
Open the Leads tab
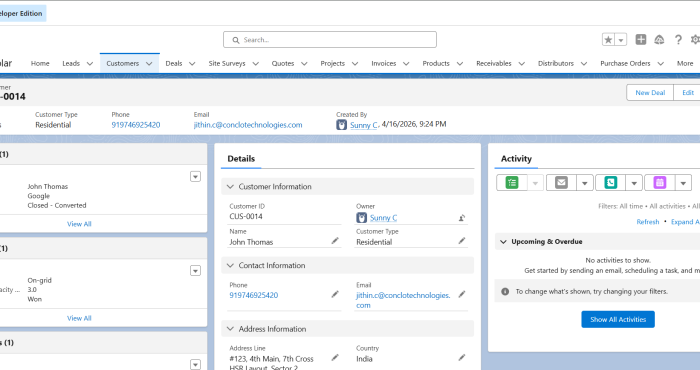(x=71, y=63)
